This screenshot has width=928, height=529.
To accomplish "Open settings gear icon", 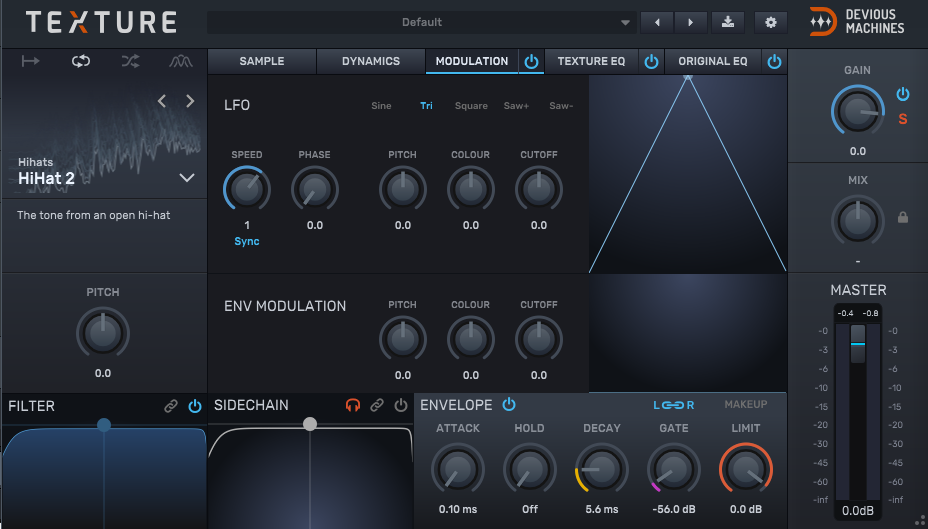I will (x=771, y=22).
